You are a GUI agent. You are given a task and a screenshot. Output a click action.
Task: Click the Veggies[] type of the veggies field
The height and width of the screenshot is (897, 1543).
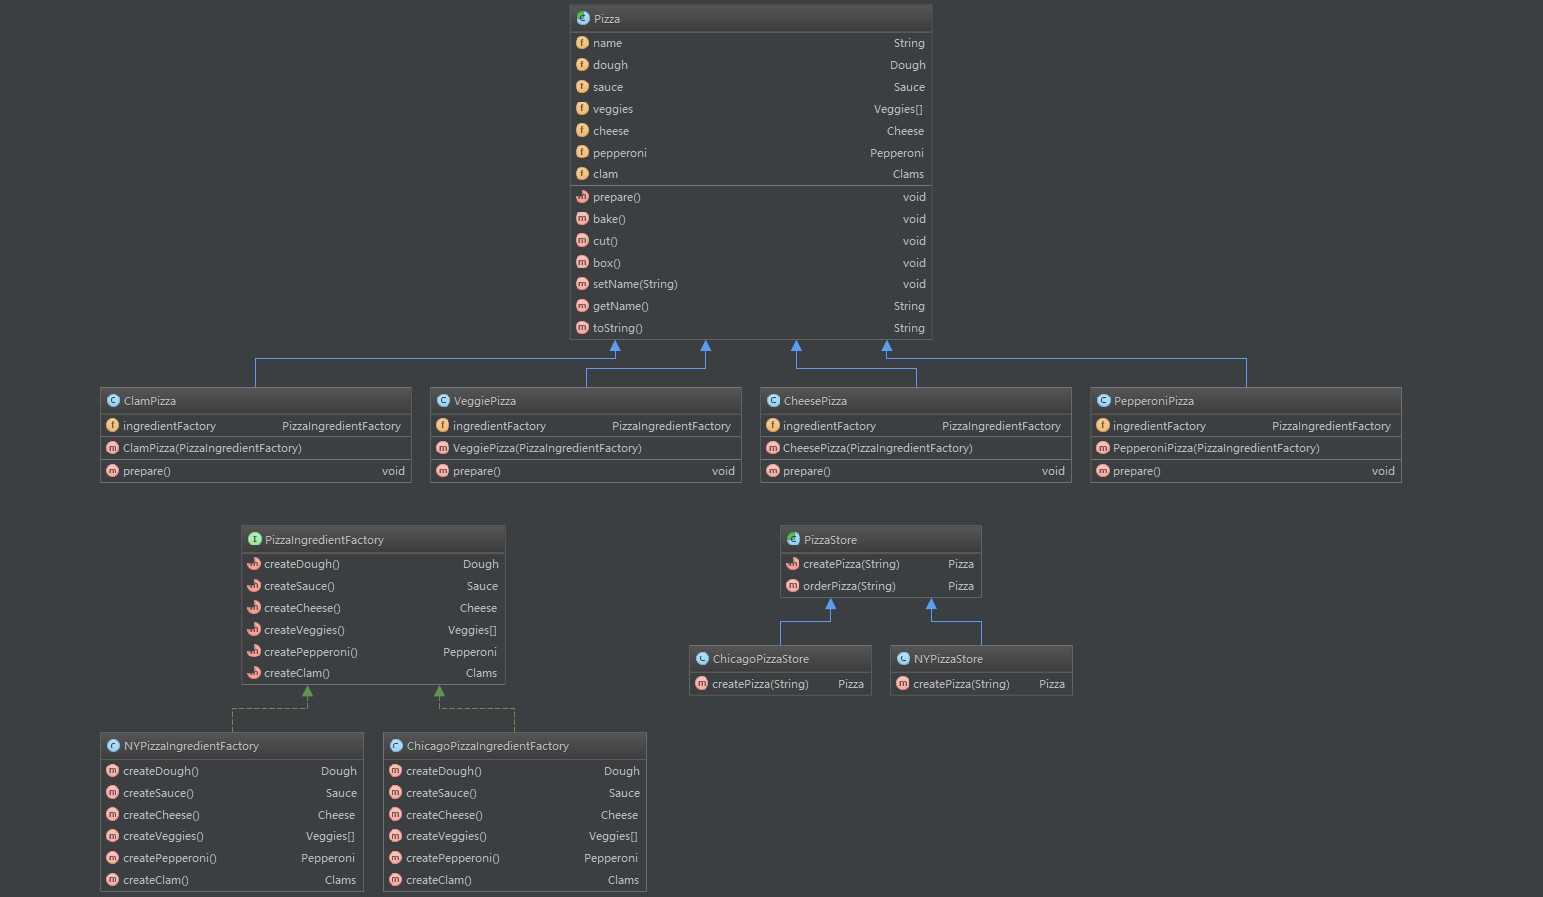(x=898, y=109)
